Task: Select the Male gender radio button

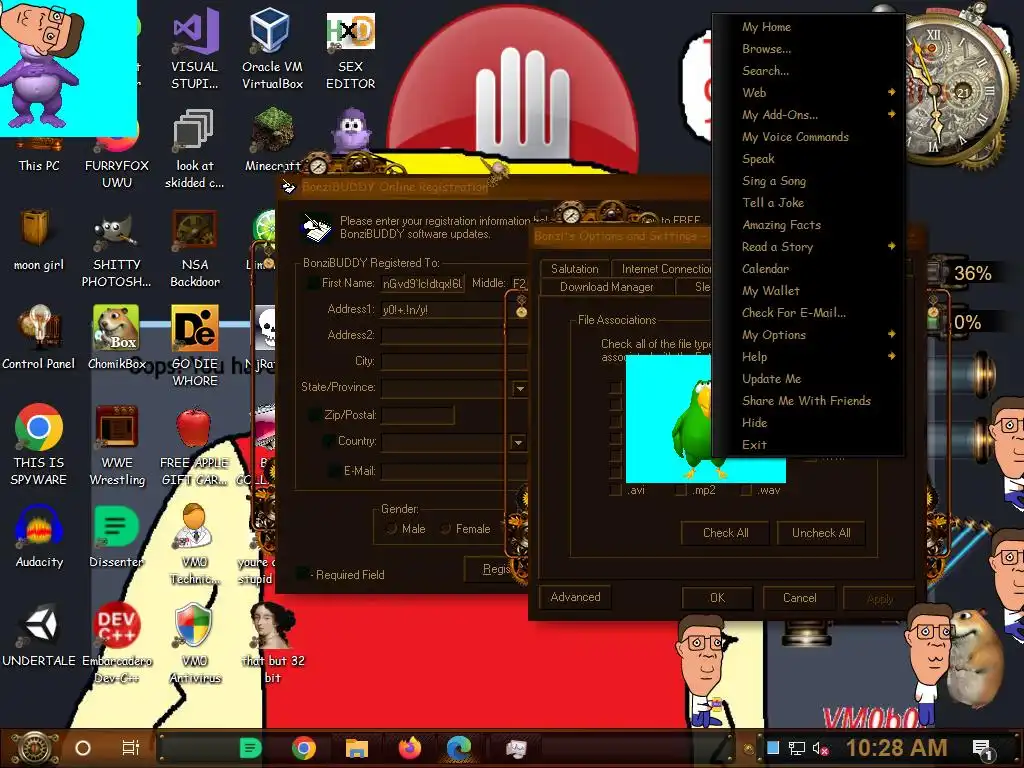Action: tap(392, 529)
